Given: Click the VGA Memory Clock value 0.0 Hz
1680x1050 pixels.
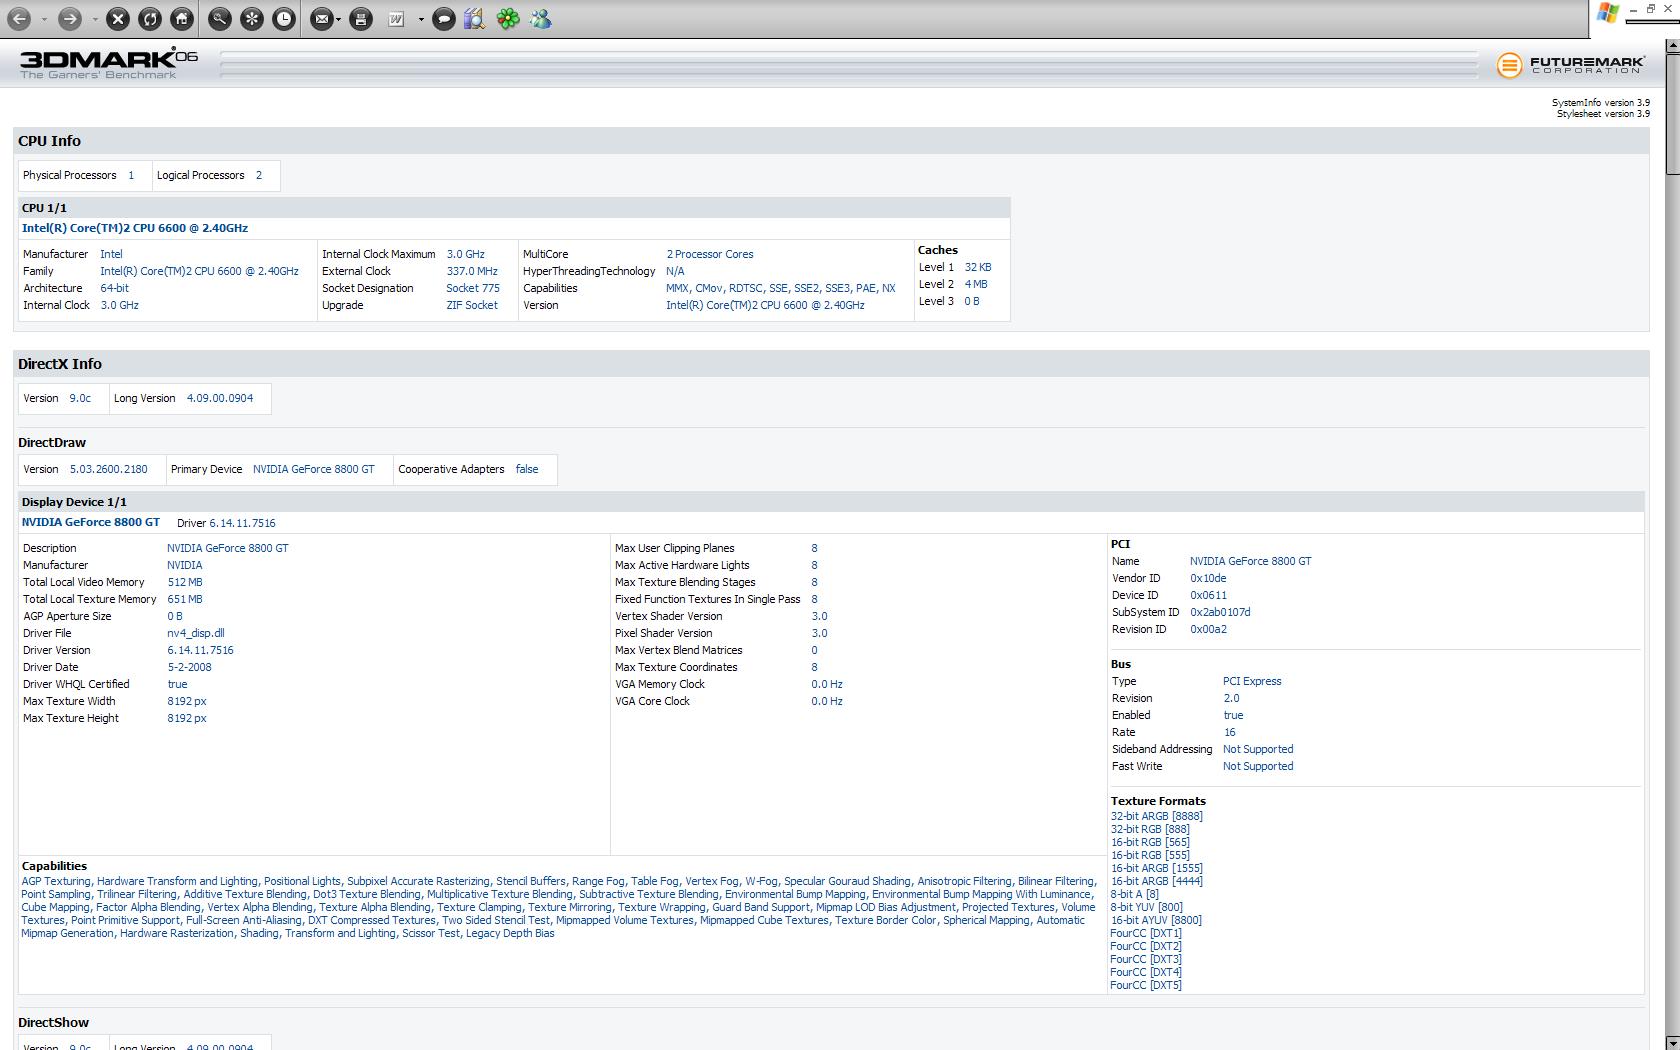Looking at the screenshot, I should 827,684.
